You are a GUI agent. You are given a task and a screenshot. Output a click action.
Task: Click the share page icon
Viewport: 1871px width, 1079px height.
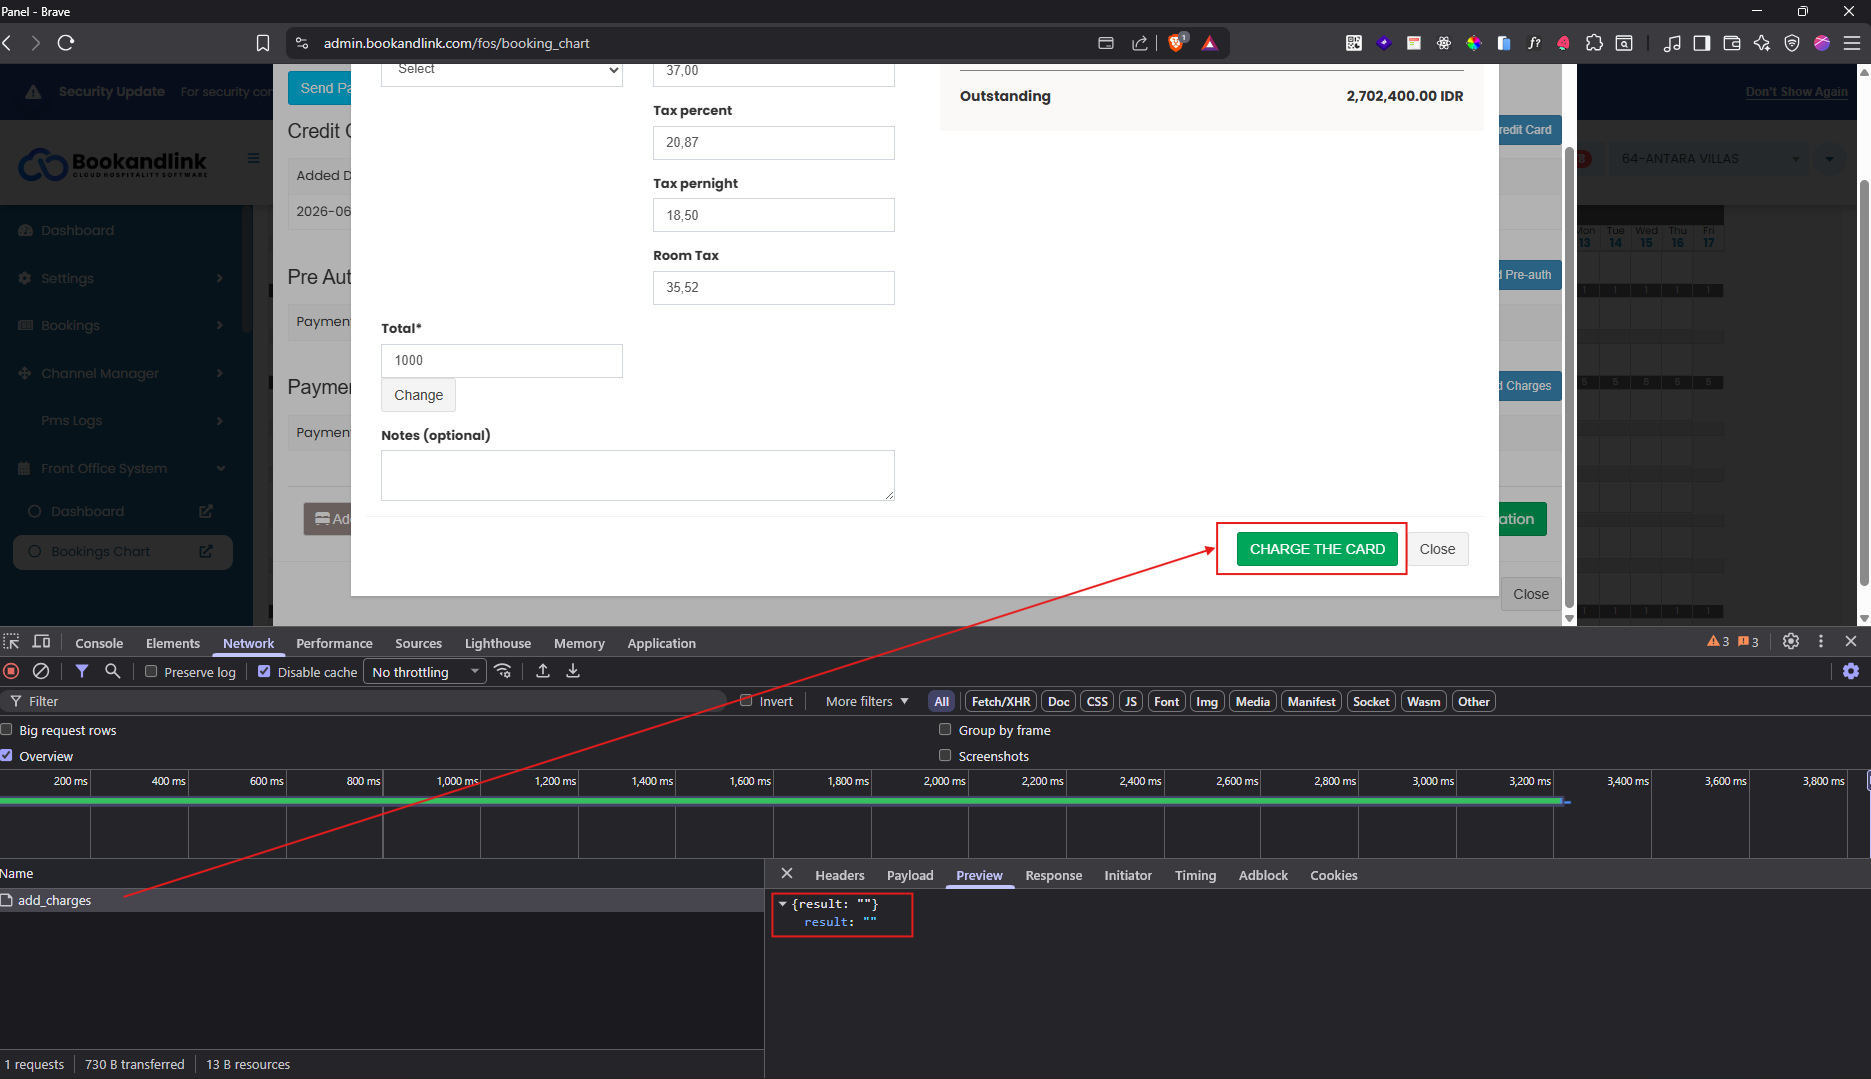point(1139,43)
